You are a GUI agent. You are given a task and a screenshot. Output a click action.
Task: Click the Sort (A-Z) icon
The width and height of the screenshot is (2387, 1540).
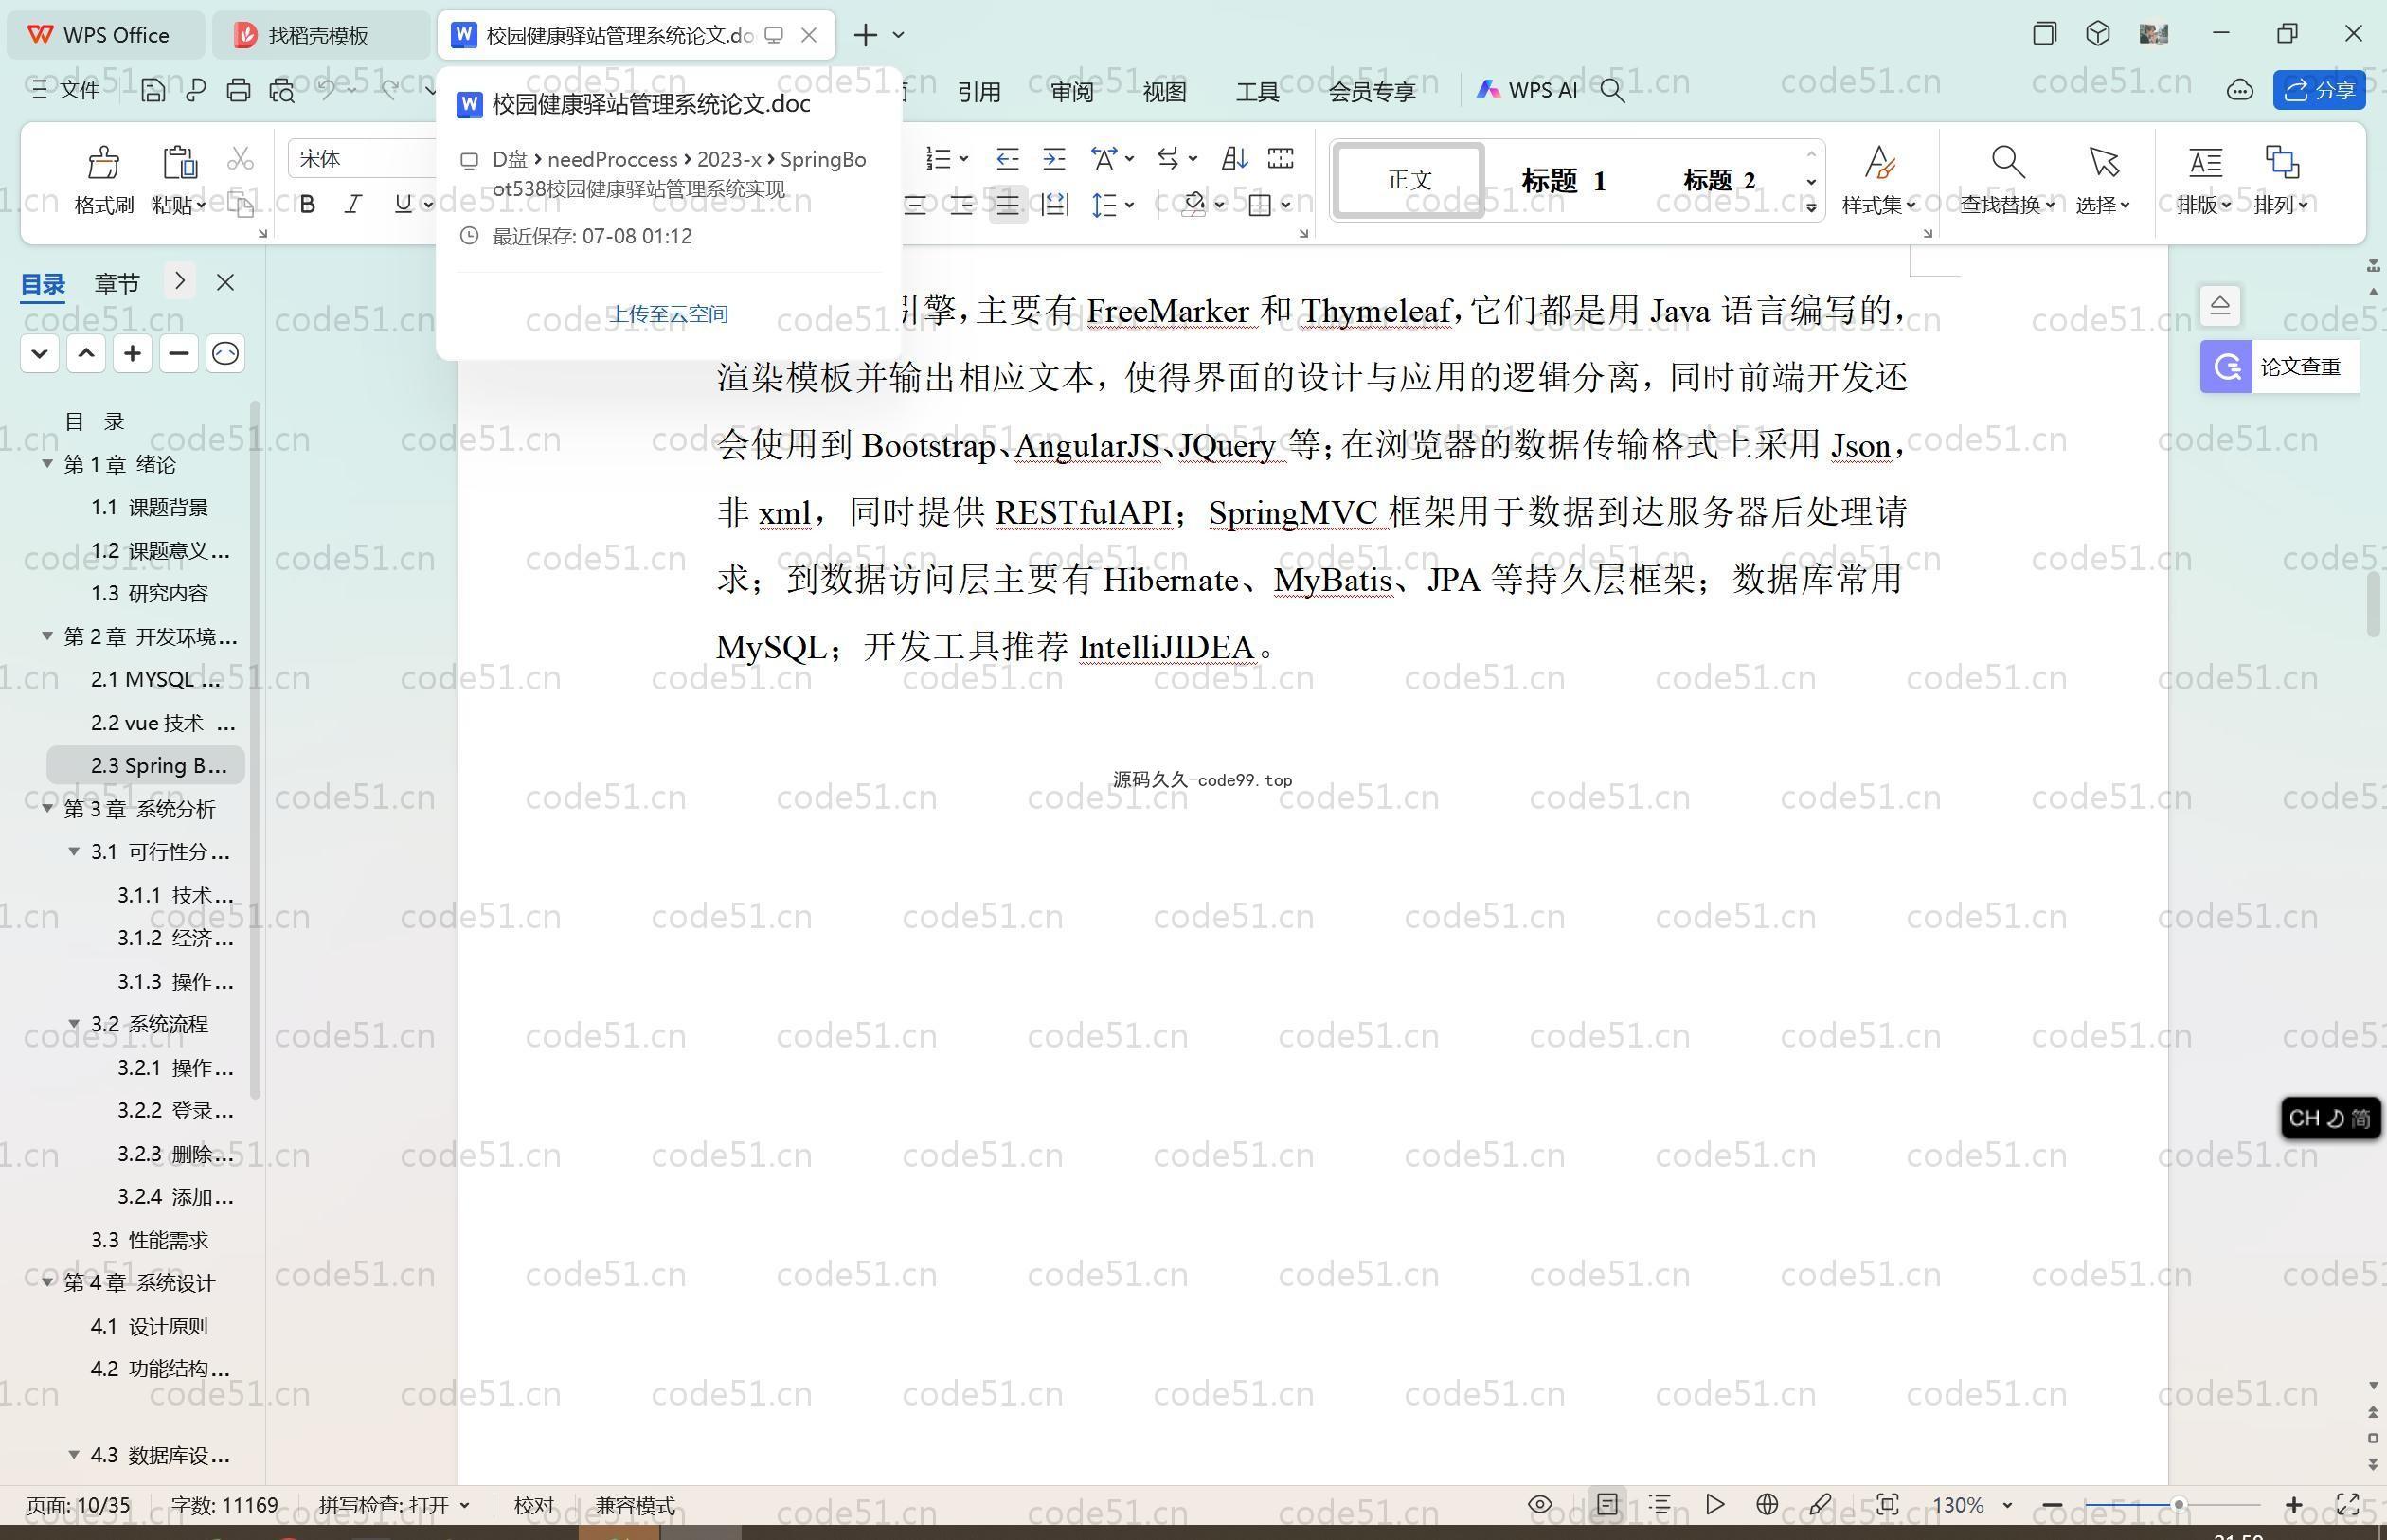1234,158
